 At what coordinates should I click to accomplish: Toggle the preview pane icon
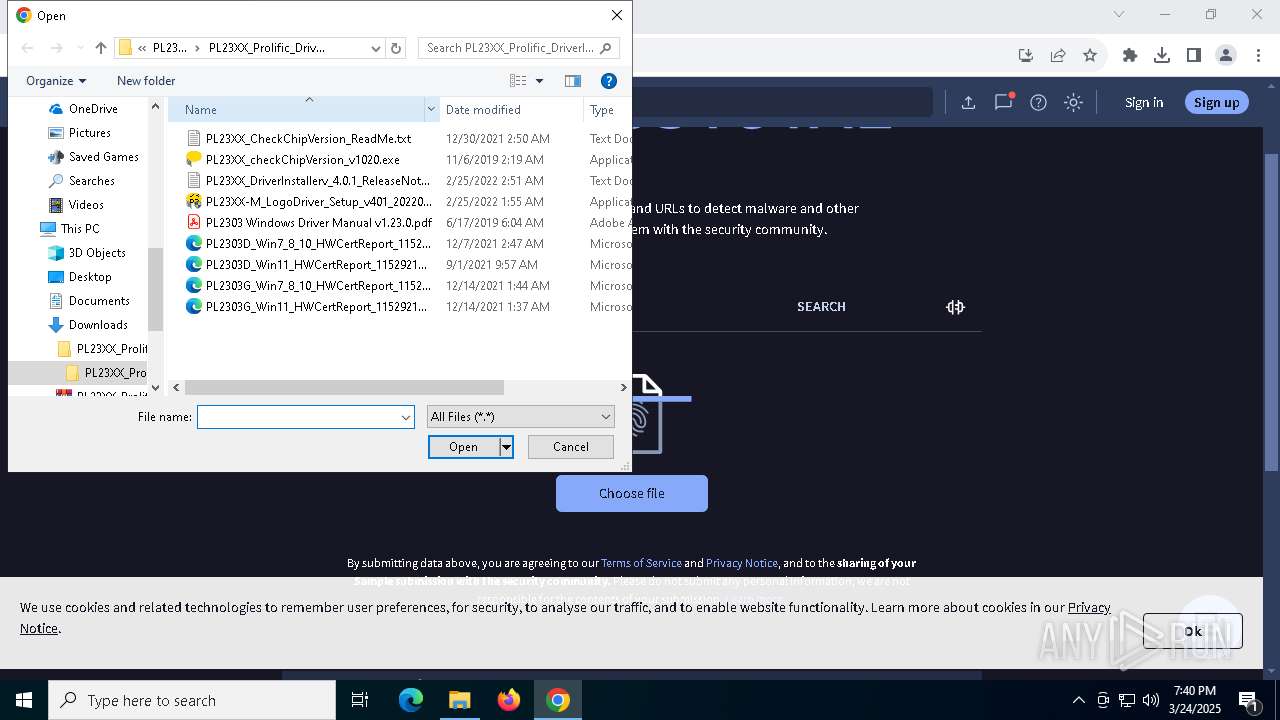(573, 81)
